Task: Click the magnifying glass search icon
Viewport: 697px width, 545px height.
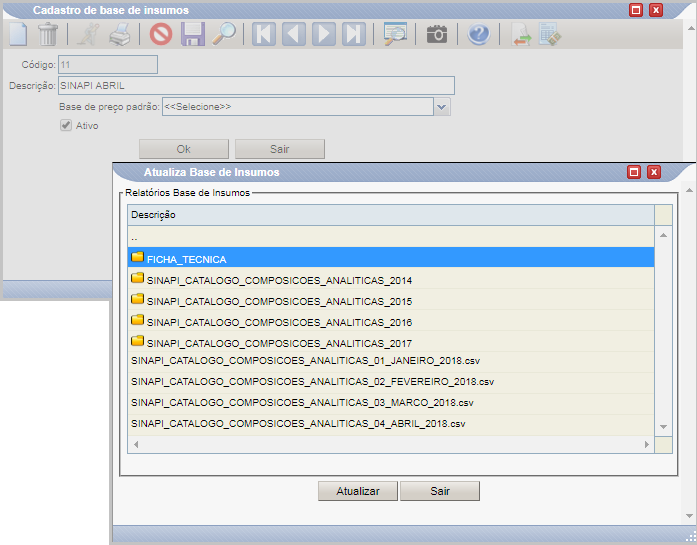Action: (x=224, y=34)
